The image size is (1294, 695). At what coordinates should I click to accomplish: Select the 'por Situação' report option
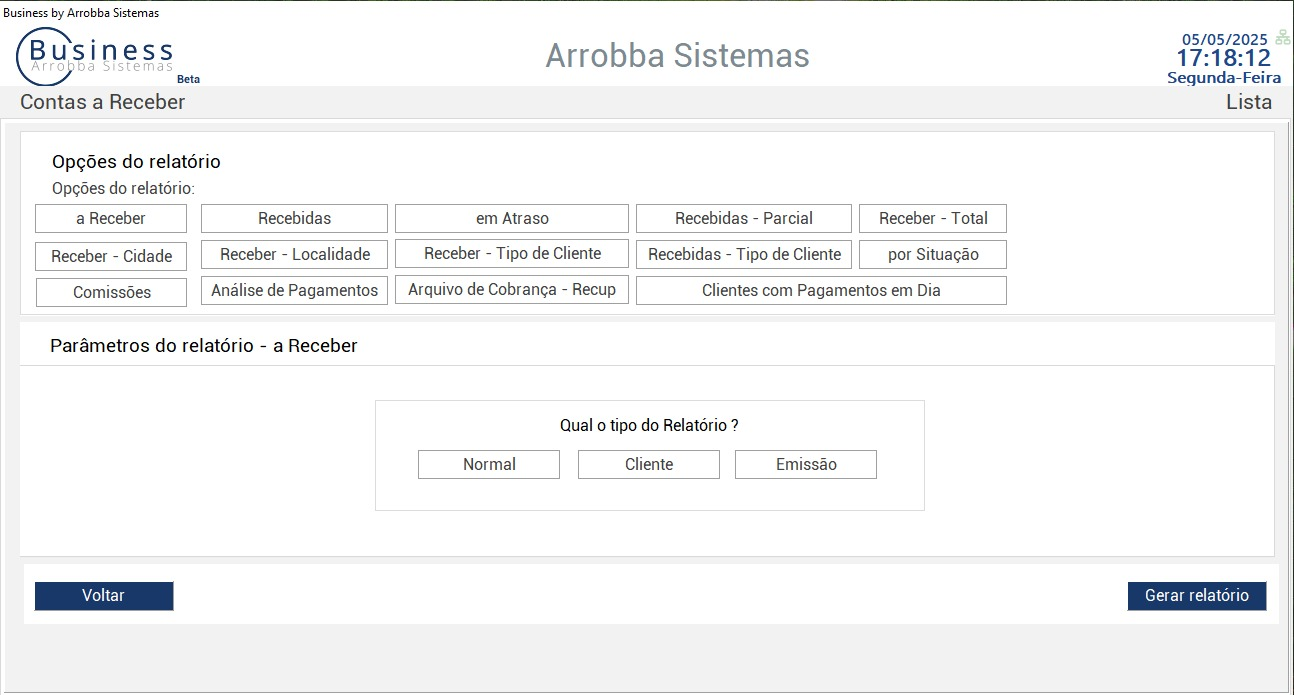point(933,255)
